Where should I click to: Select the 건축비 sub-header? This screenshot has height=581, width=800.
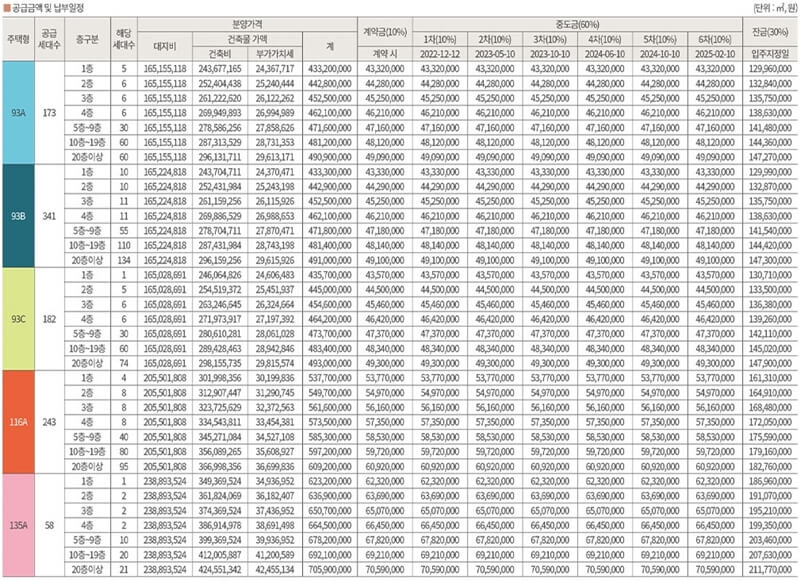pos(220,54)
